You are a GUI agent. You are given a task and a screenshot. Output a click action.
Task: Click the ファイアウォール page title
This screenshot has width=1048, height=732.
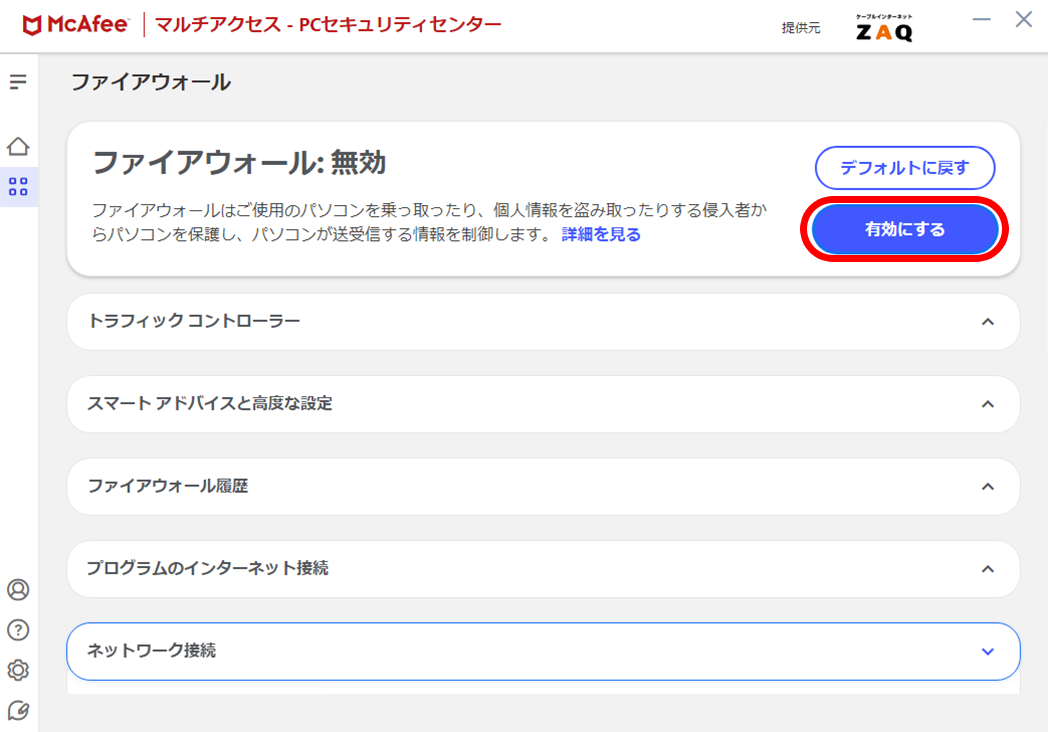coord(151,82)
